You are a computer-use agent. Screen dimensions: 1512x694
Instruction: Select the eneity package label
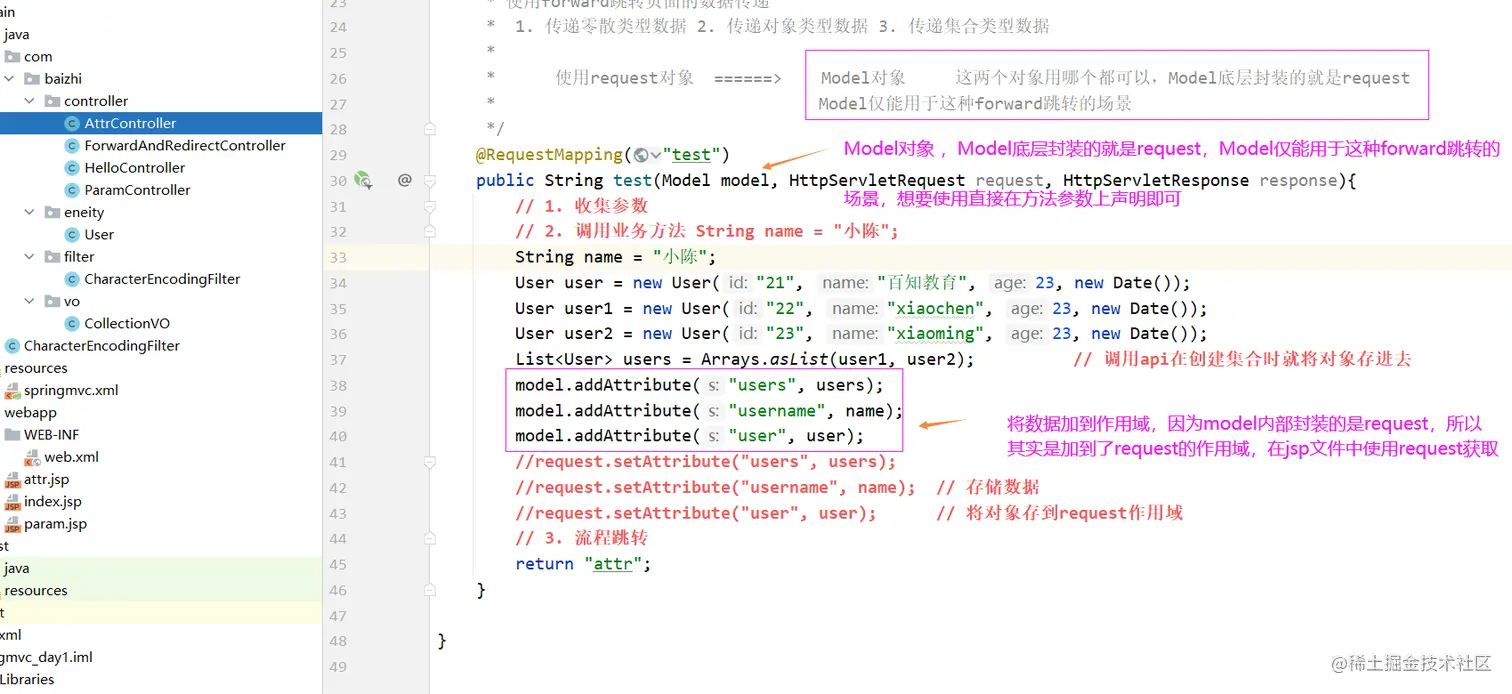pyautogui.click(x=84, y=212)
